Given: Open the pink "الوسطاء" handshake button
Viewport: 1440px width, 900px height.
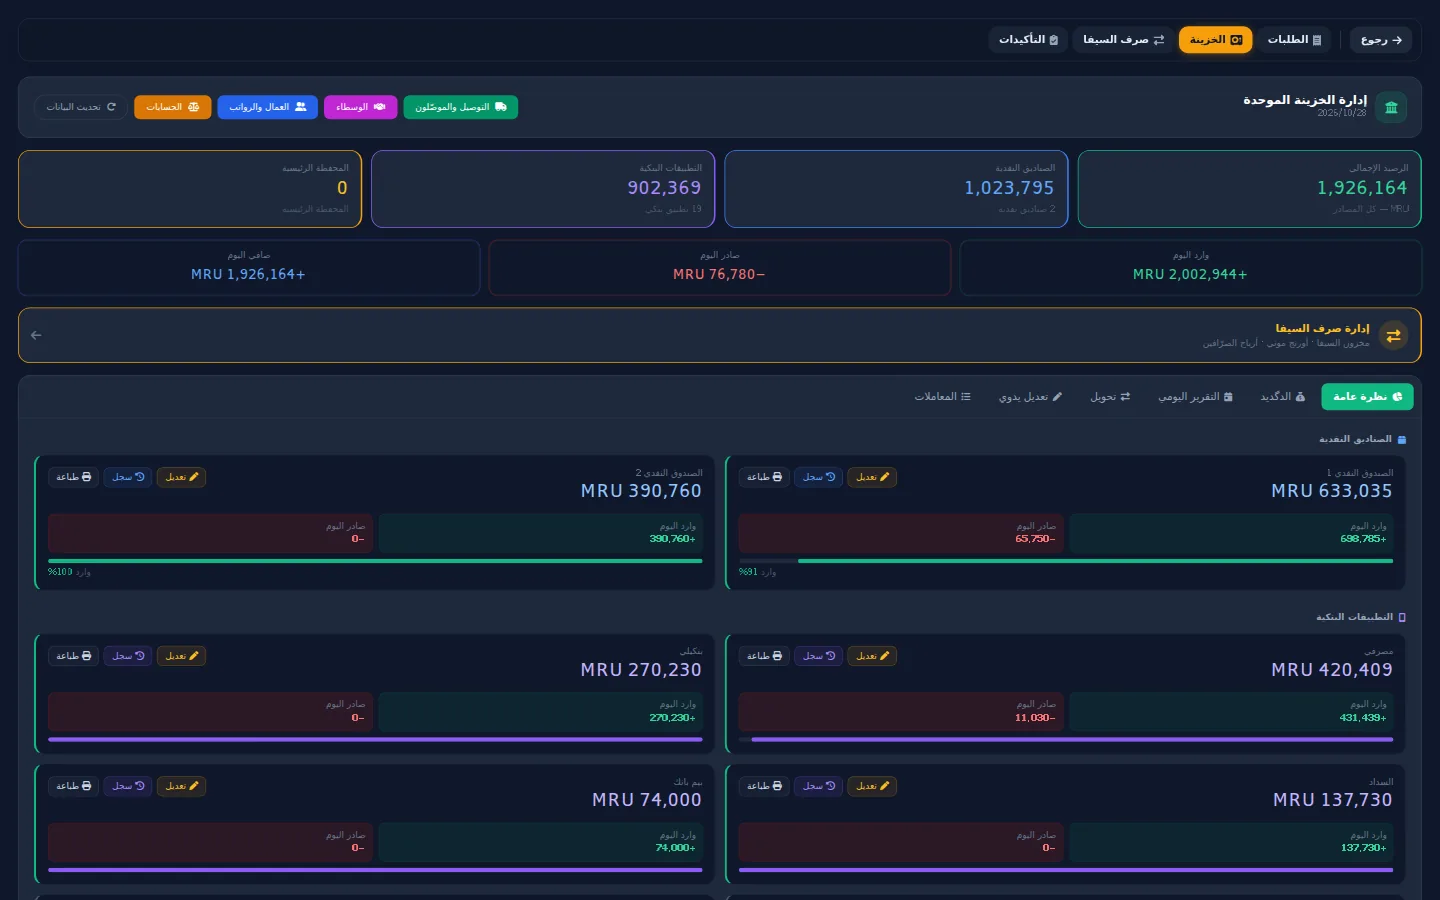Looking at the screenshot, I should (x=360, y=107).
